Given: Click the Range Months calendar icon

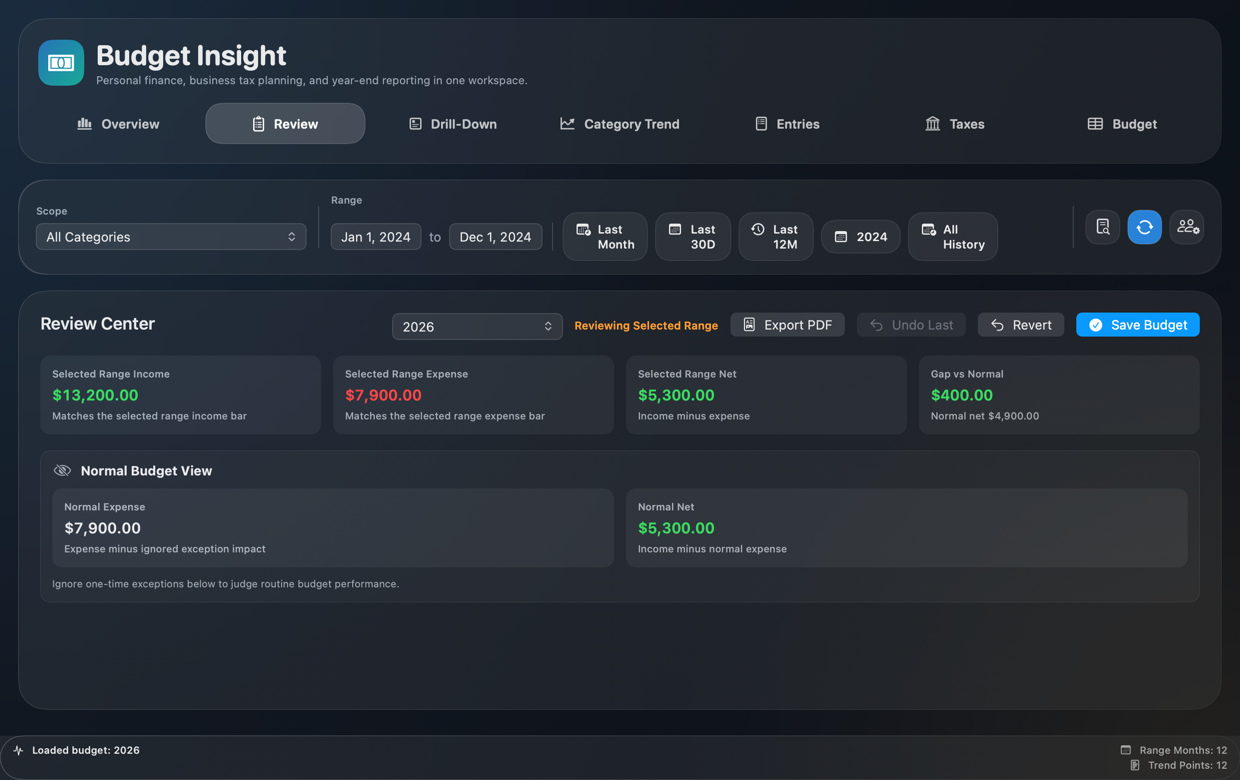Looking at the screenshot, I should 1126,750.
